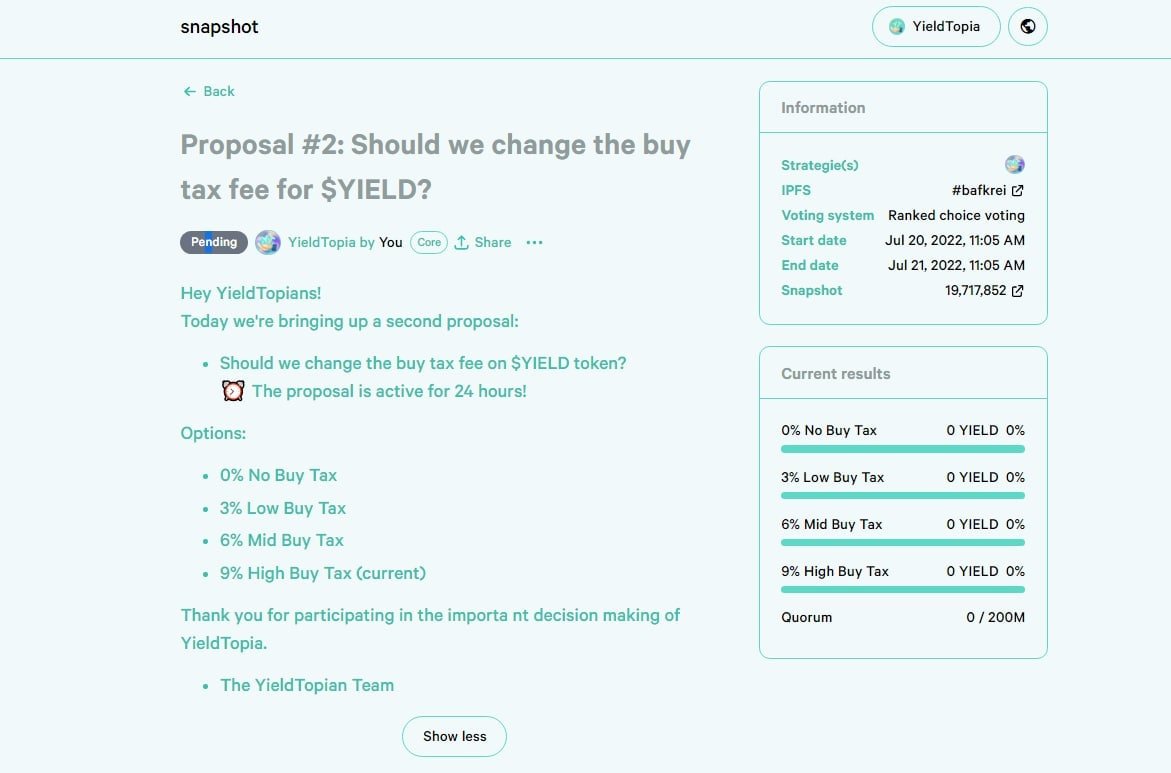Click the YieldTopia icon in header button
The height and width of the screenshot is (773, 1171).
(x=897, y=27)
